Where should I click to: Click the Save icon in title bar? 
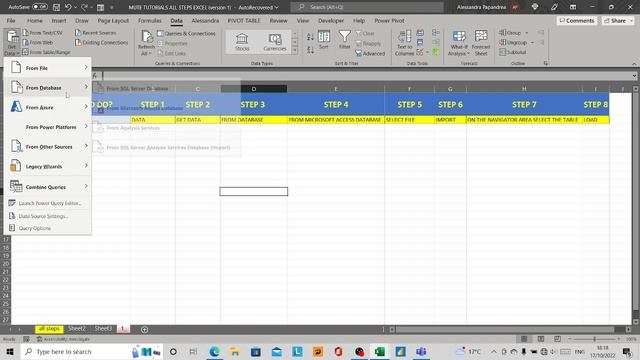(x=56, y=7)
